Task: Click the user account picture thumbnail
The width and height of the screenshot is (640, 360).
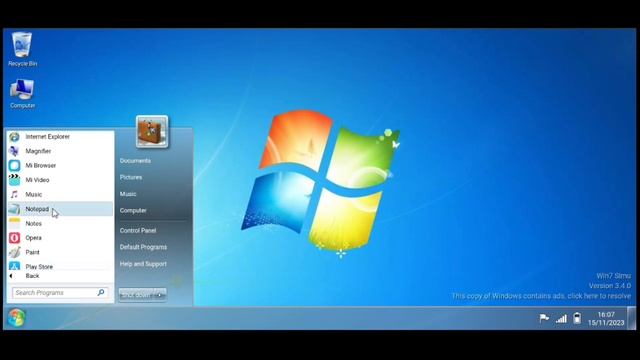Action: pos(152,131)
